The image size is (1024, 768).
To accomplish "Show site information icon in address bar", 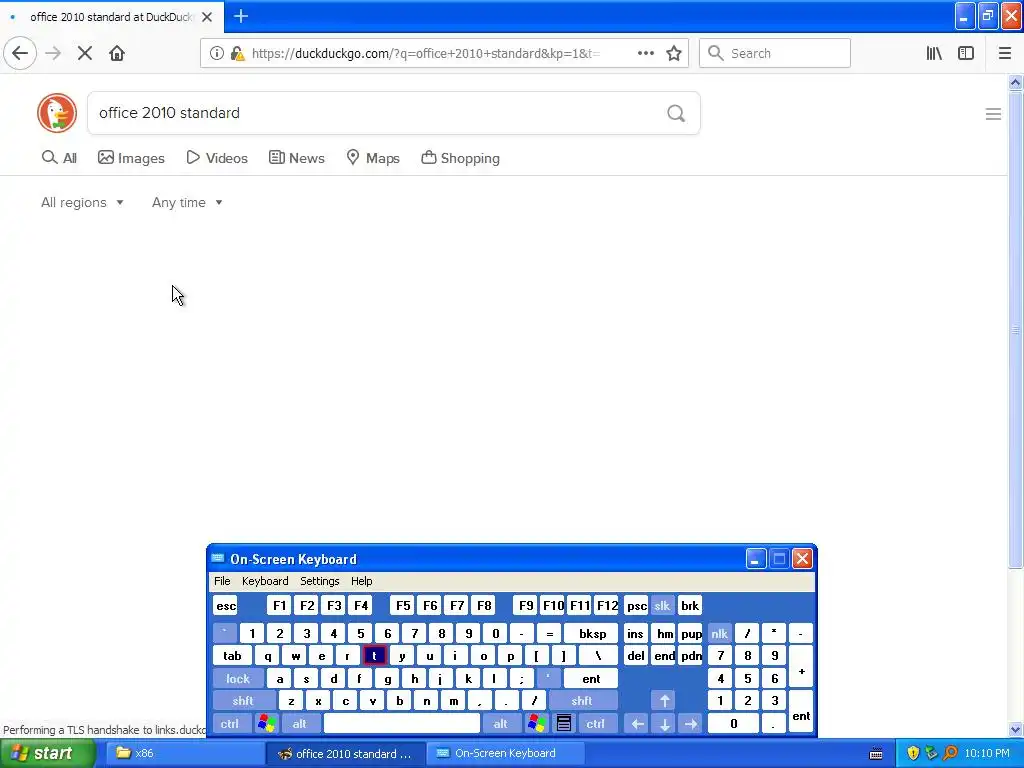I will pos(217,54).
